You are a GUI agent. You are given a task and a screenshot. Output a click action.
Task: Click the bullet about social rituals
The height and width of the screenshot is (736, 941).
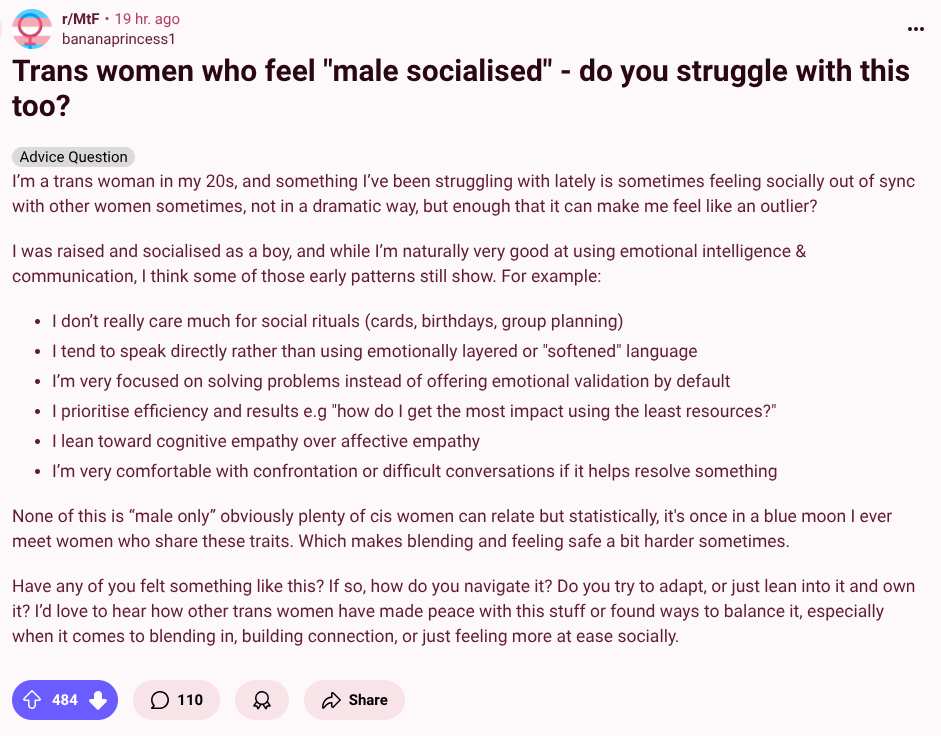[337, 321]
